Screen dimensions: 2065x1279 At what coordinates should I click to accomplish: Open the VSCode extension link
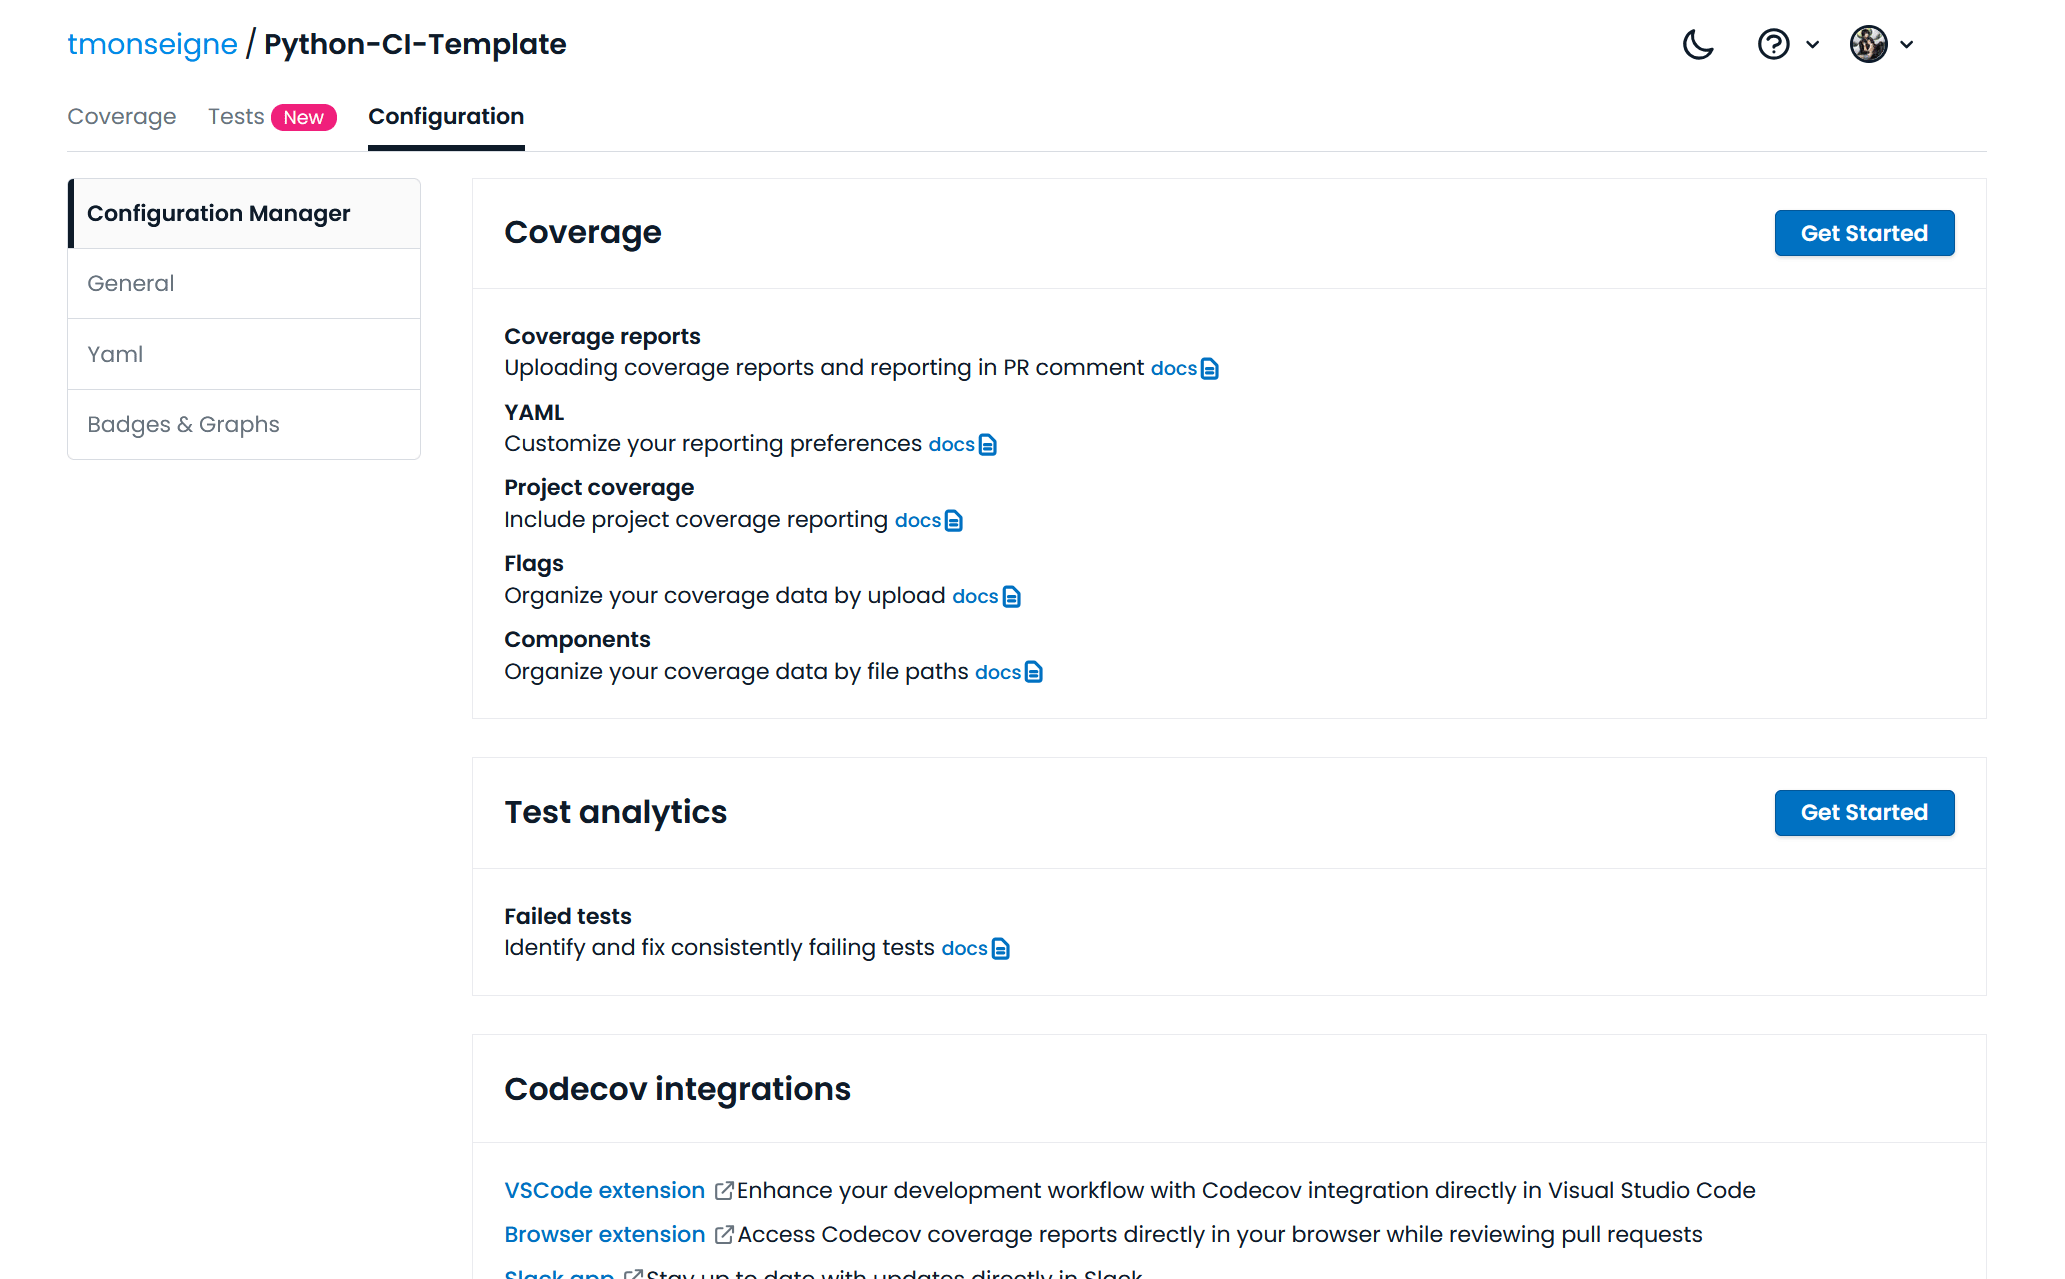(605, 1191)
